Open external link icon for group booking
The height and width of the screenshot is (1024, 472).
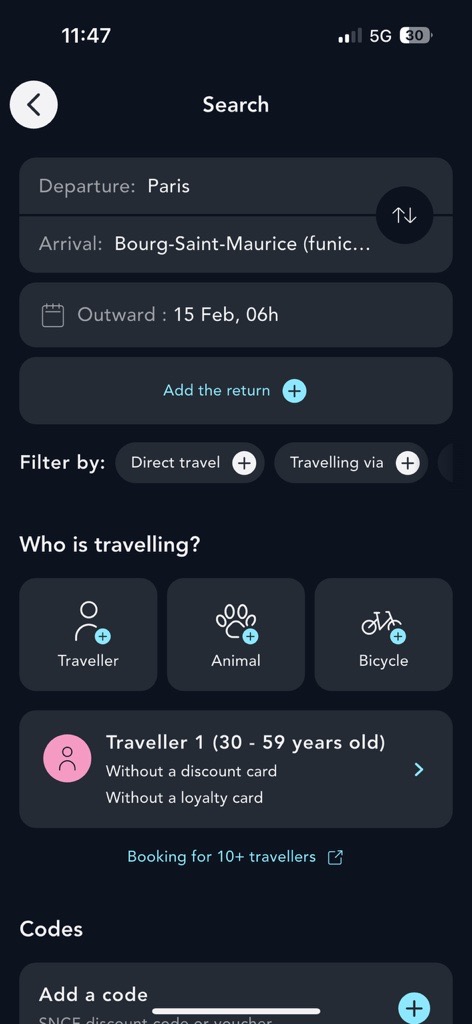coord(335,857)
